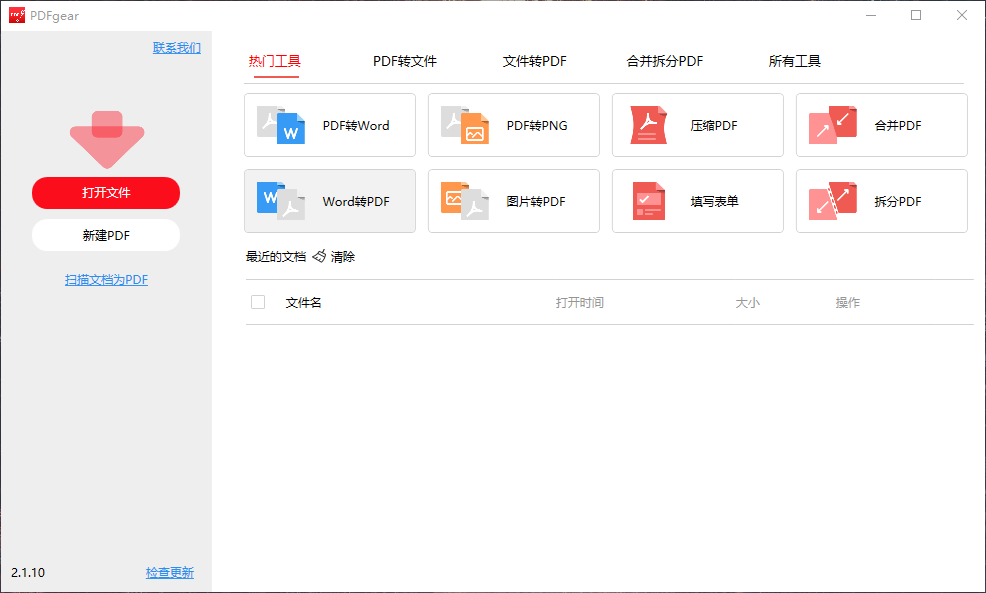Open the 合并PDF merge tool
The width and height of the screenshot is (986, 593).
[x=881, y=125]
